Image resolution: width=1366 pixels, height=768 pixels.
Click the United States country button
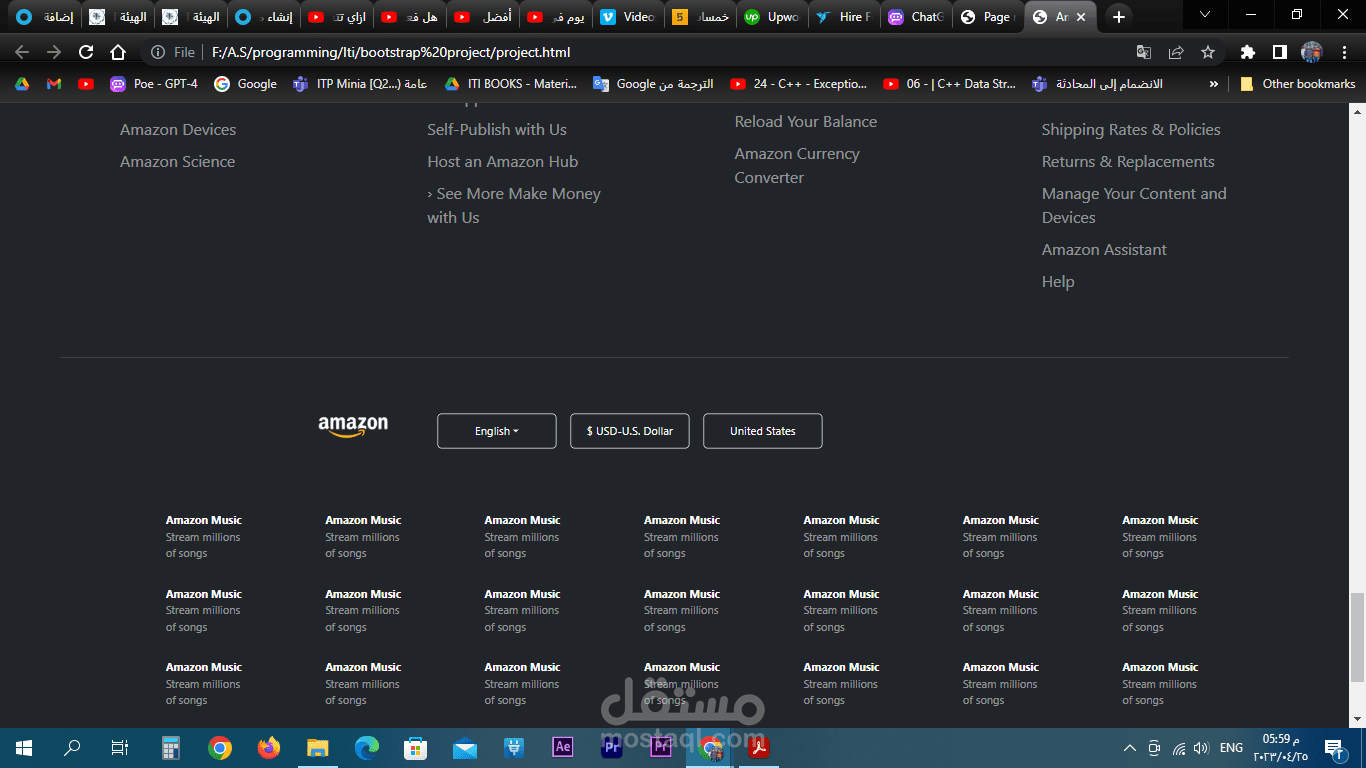tap(763, 431)
